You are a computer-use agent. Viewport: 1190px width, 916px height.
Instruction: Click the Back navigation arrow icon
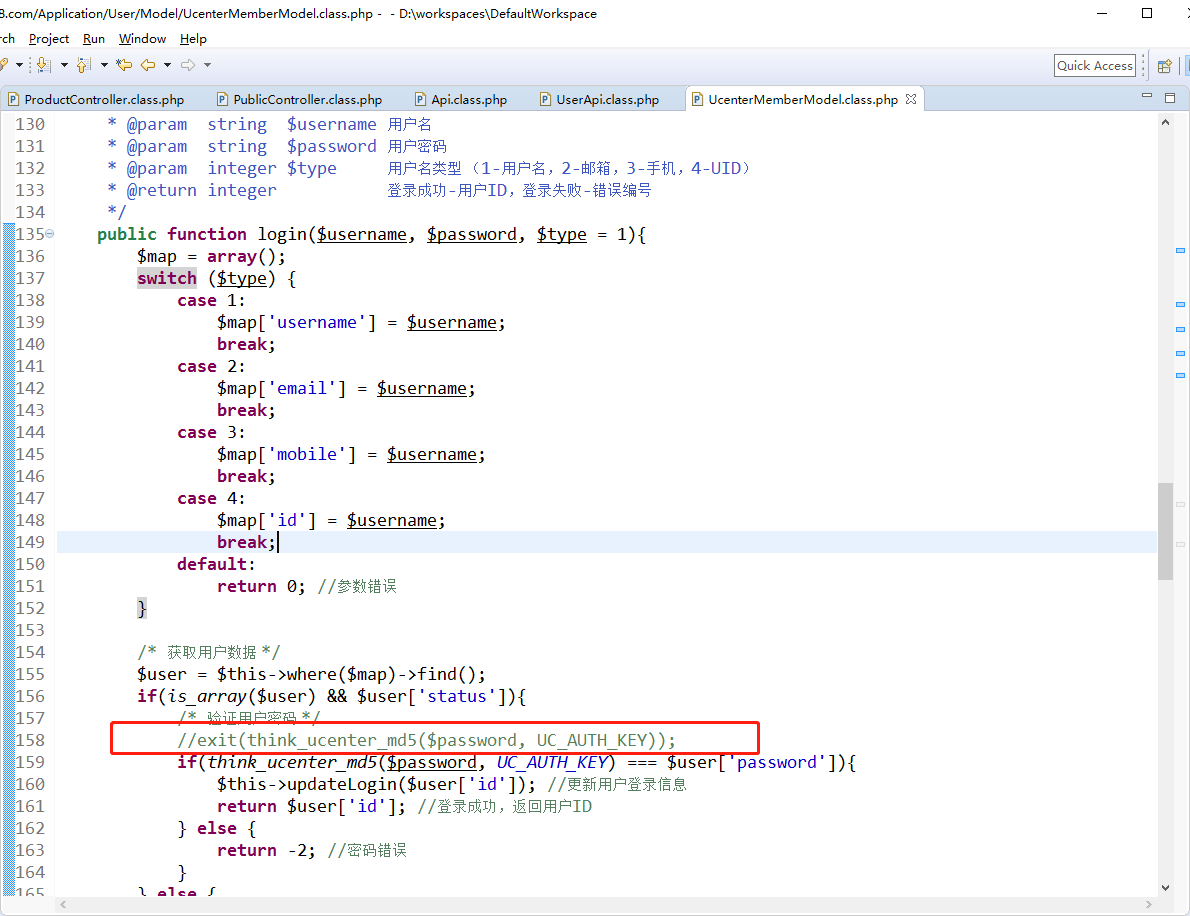point(147,65)
